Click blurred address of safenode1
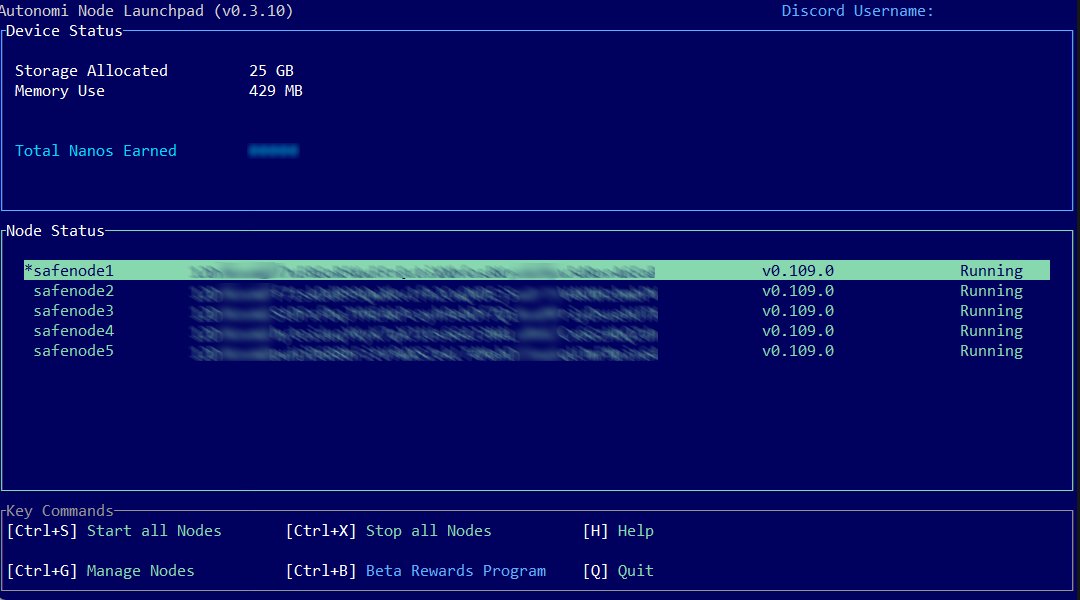Viewport: 1080px width, 600px height. [422, 271]
